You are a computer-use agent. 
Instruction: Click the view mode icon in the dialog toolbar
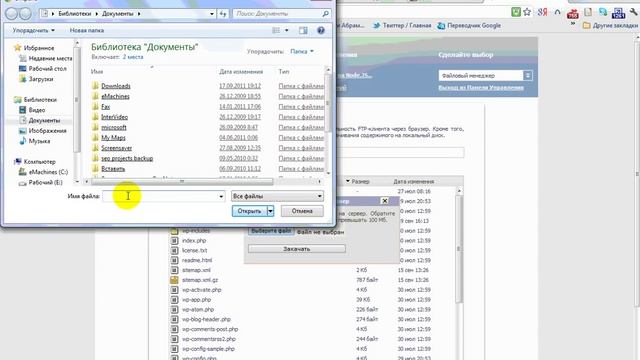click(276, 30)
